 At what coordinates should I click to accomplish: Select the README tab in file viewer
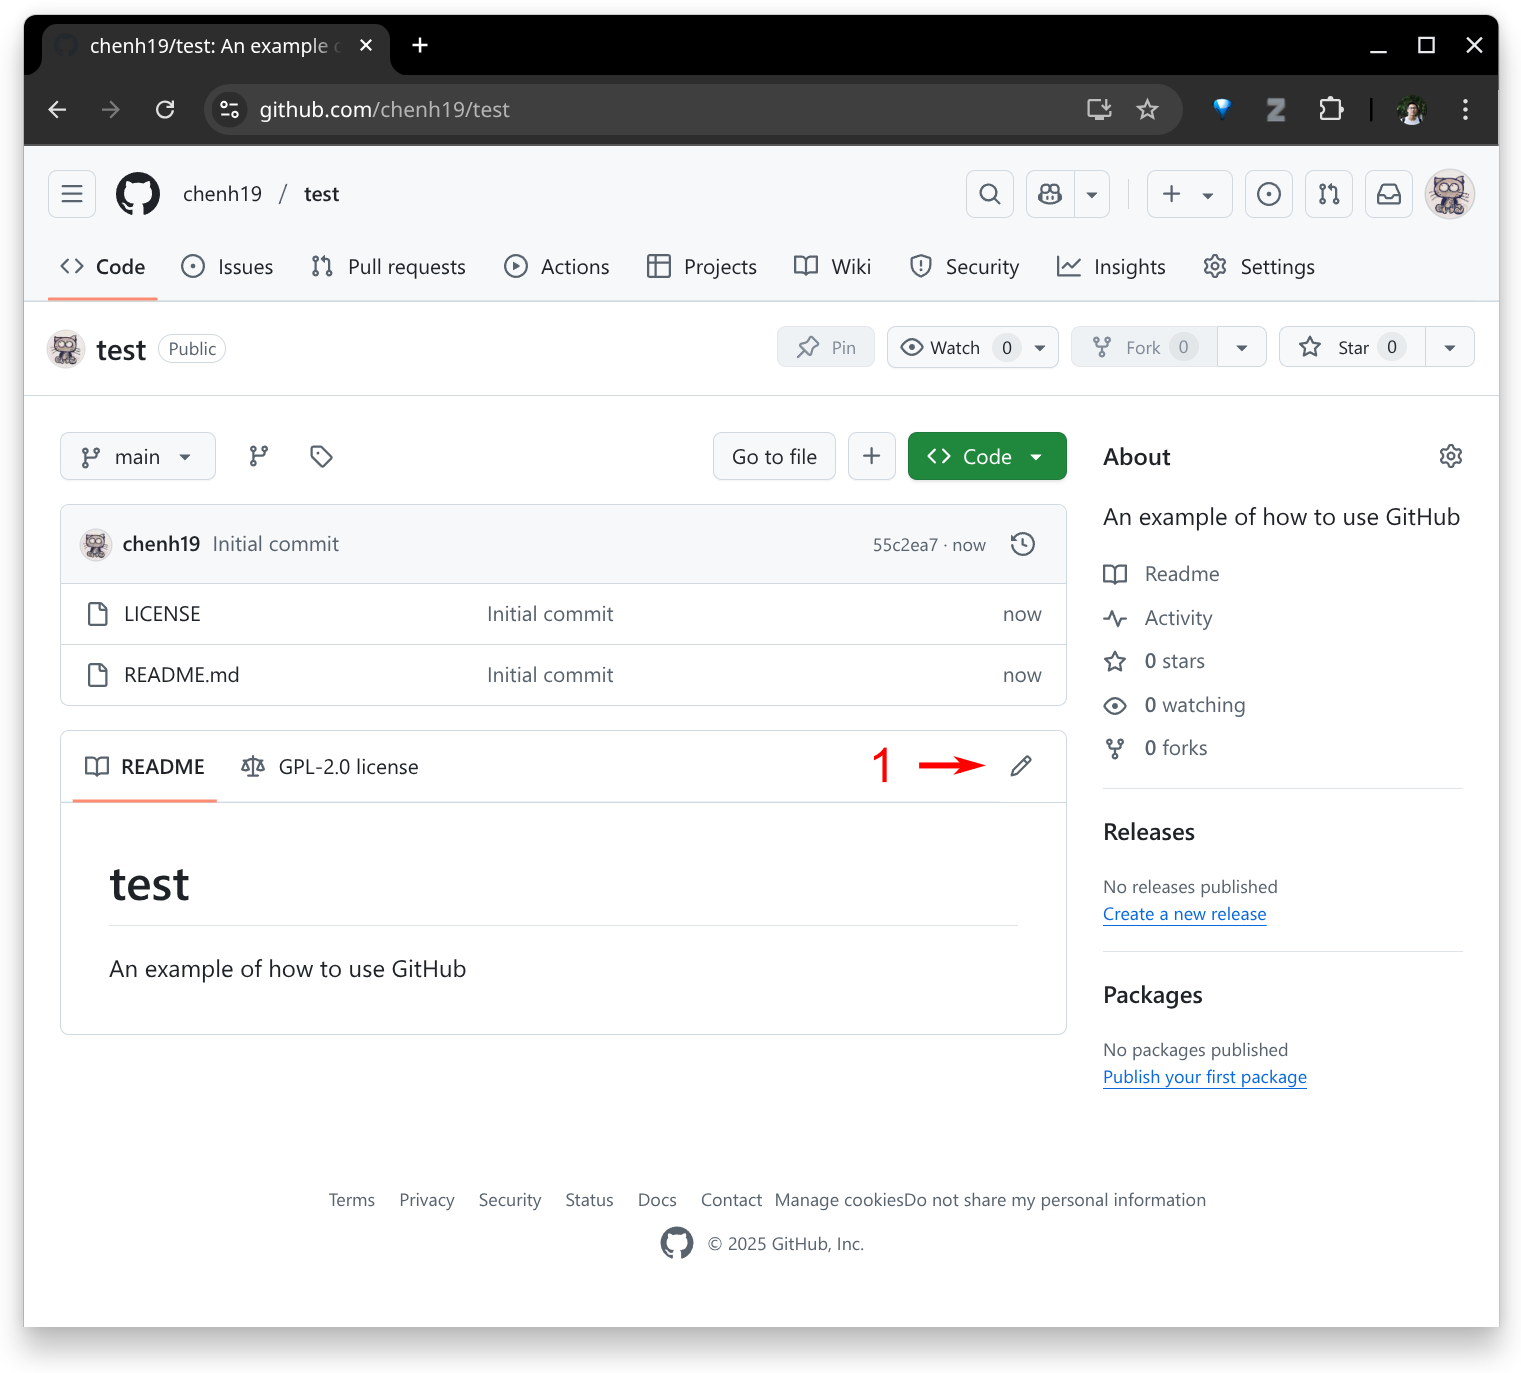tap(145, 767)
